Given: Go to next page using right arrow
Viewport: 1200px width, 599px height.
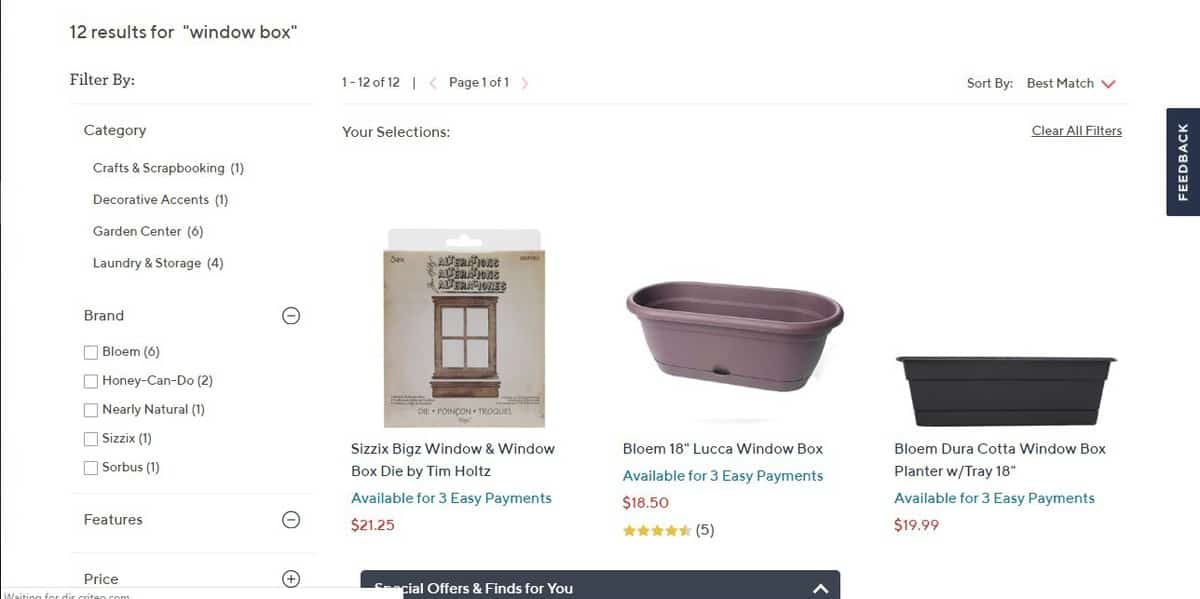Looking at the screenshot, I should [x=524, y=83].
